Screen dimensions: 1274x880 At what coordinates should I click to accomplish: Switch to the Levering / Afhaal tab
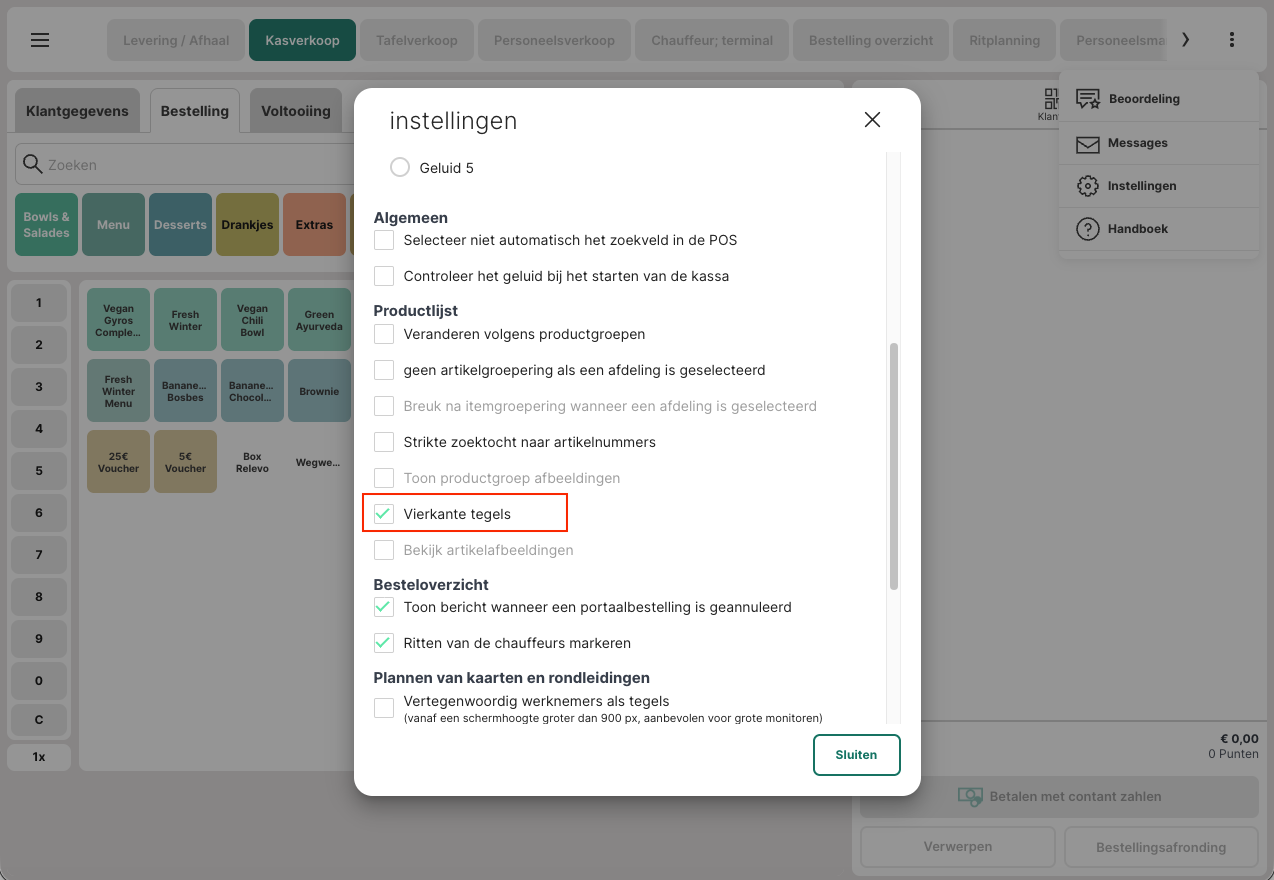coord(176,40)
